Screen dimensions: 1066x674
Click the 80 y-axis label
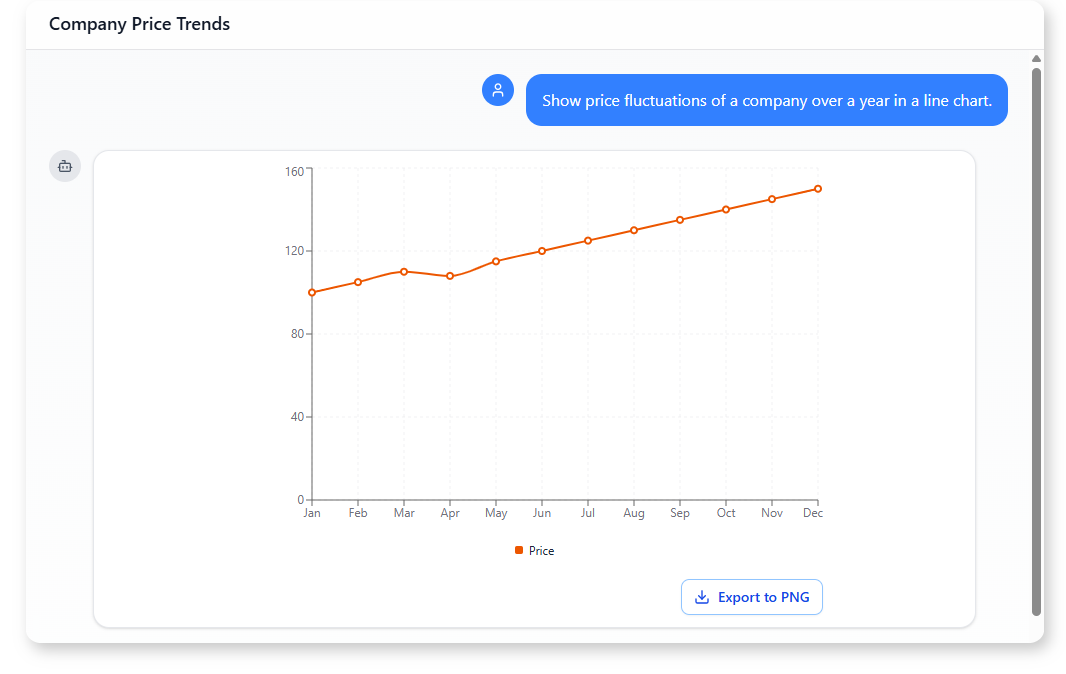click(297, 334)
